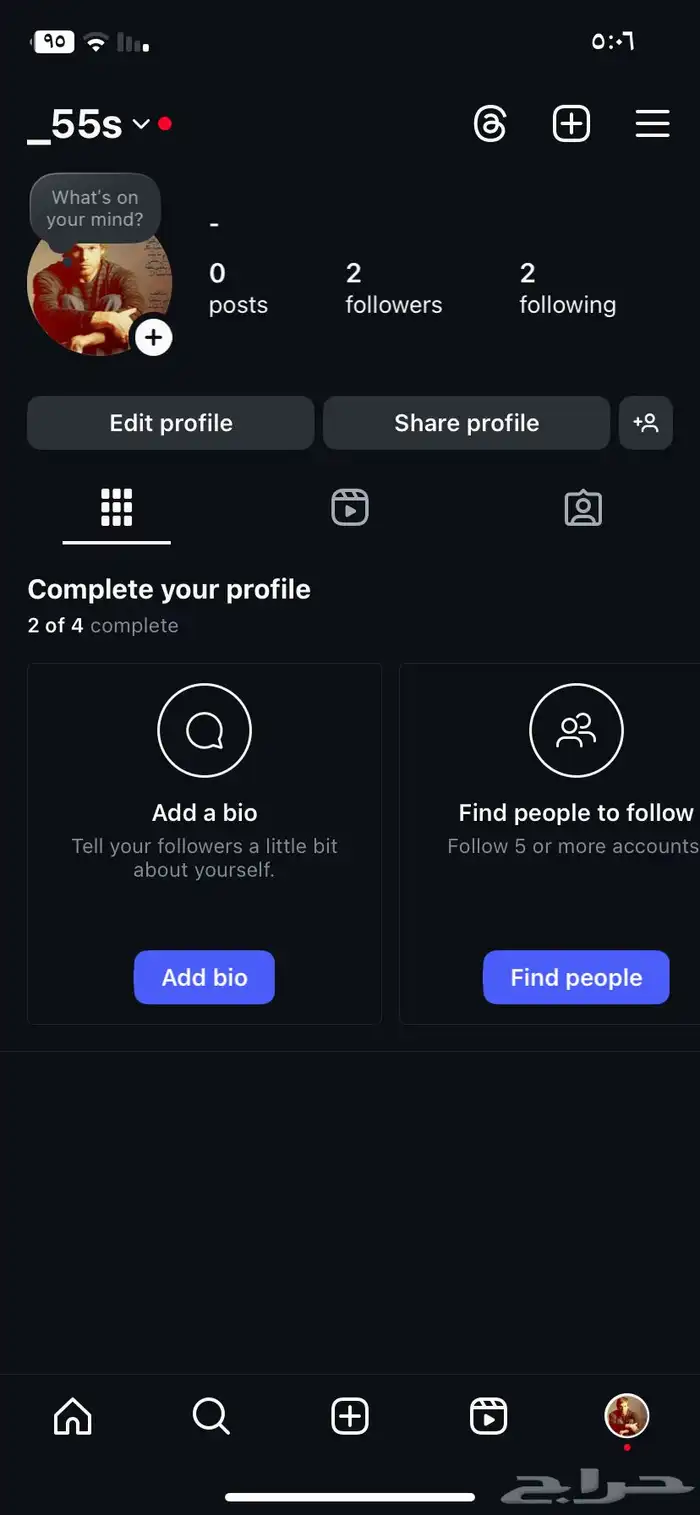Tap the create new post plus icon in header

tap(571, 124)
